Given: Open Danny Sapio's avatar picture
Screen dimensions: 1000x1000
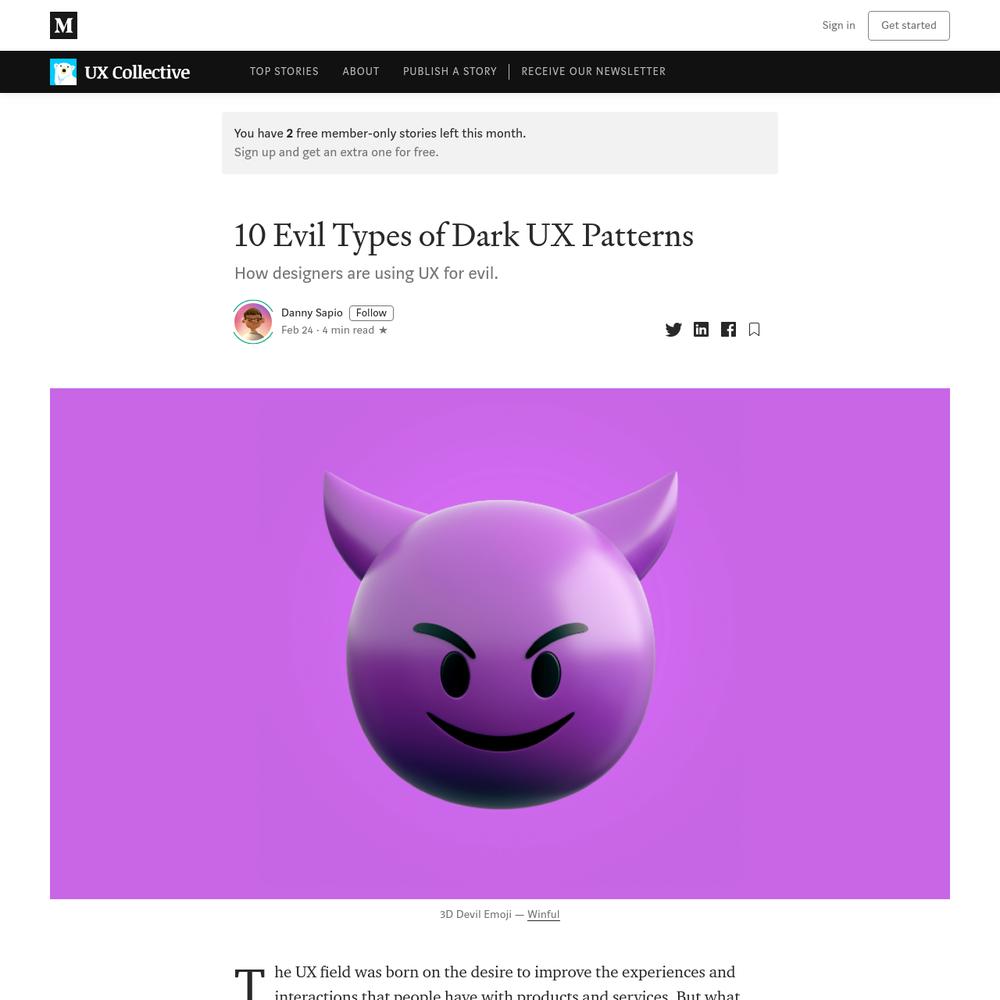Looking at the screenshot, I should pyautogui.click(x=253, y=321).
